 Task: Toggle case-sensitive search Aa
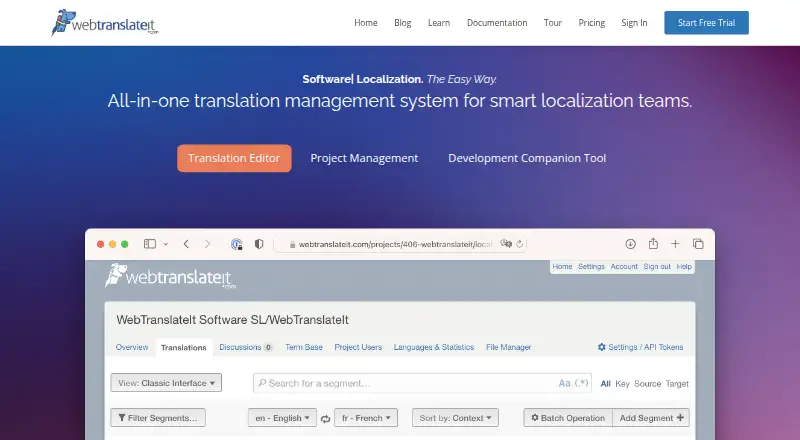click(x=564, y=383)
